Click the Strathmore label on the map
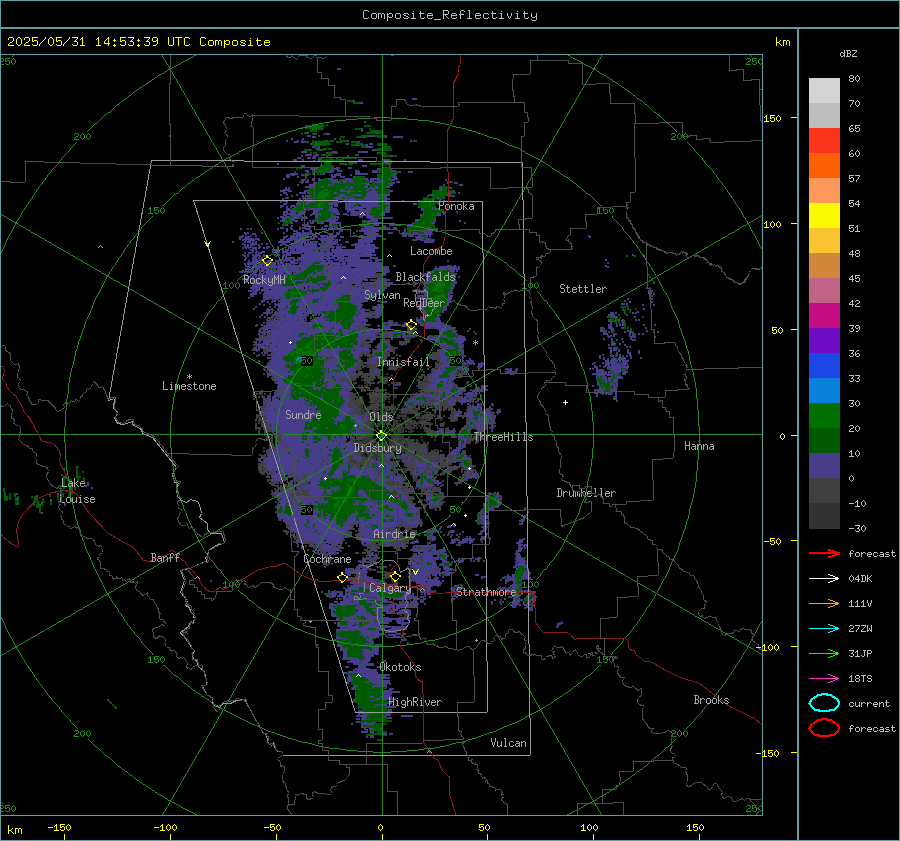Image resolution: width=900 pixels, height=841 pixels. tap(486, 592)
